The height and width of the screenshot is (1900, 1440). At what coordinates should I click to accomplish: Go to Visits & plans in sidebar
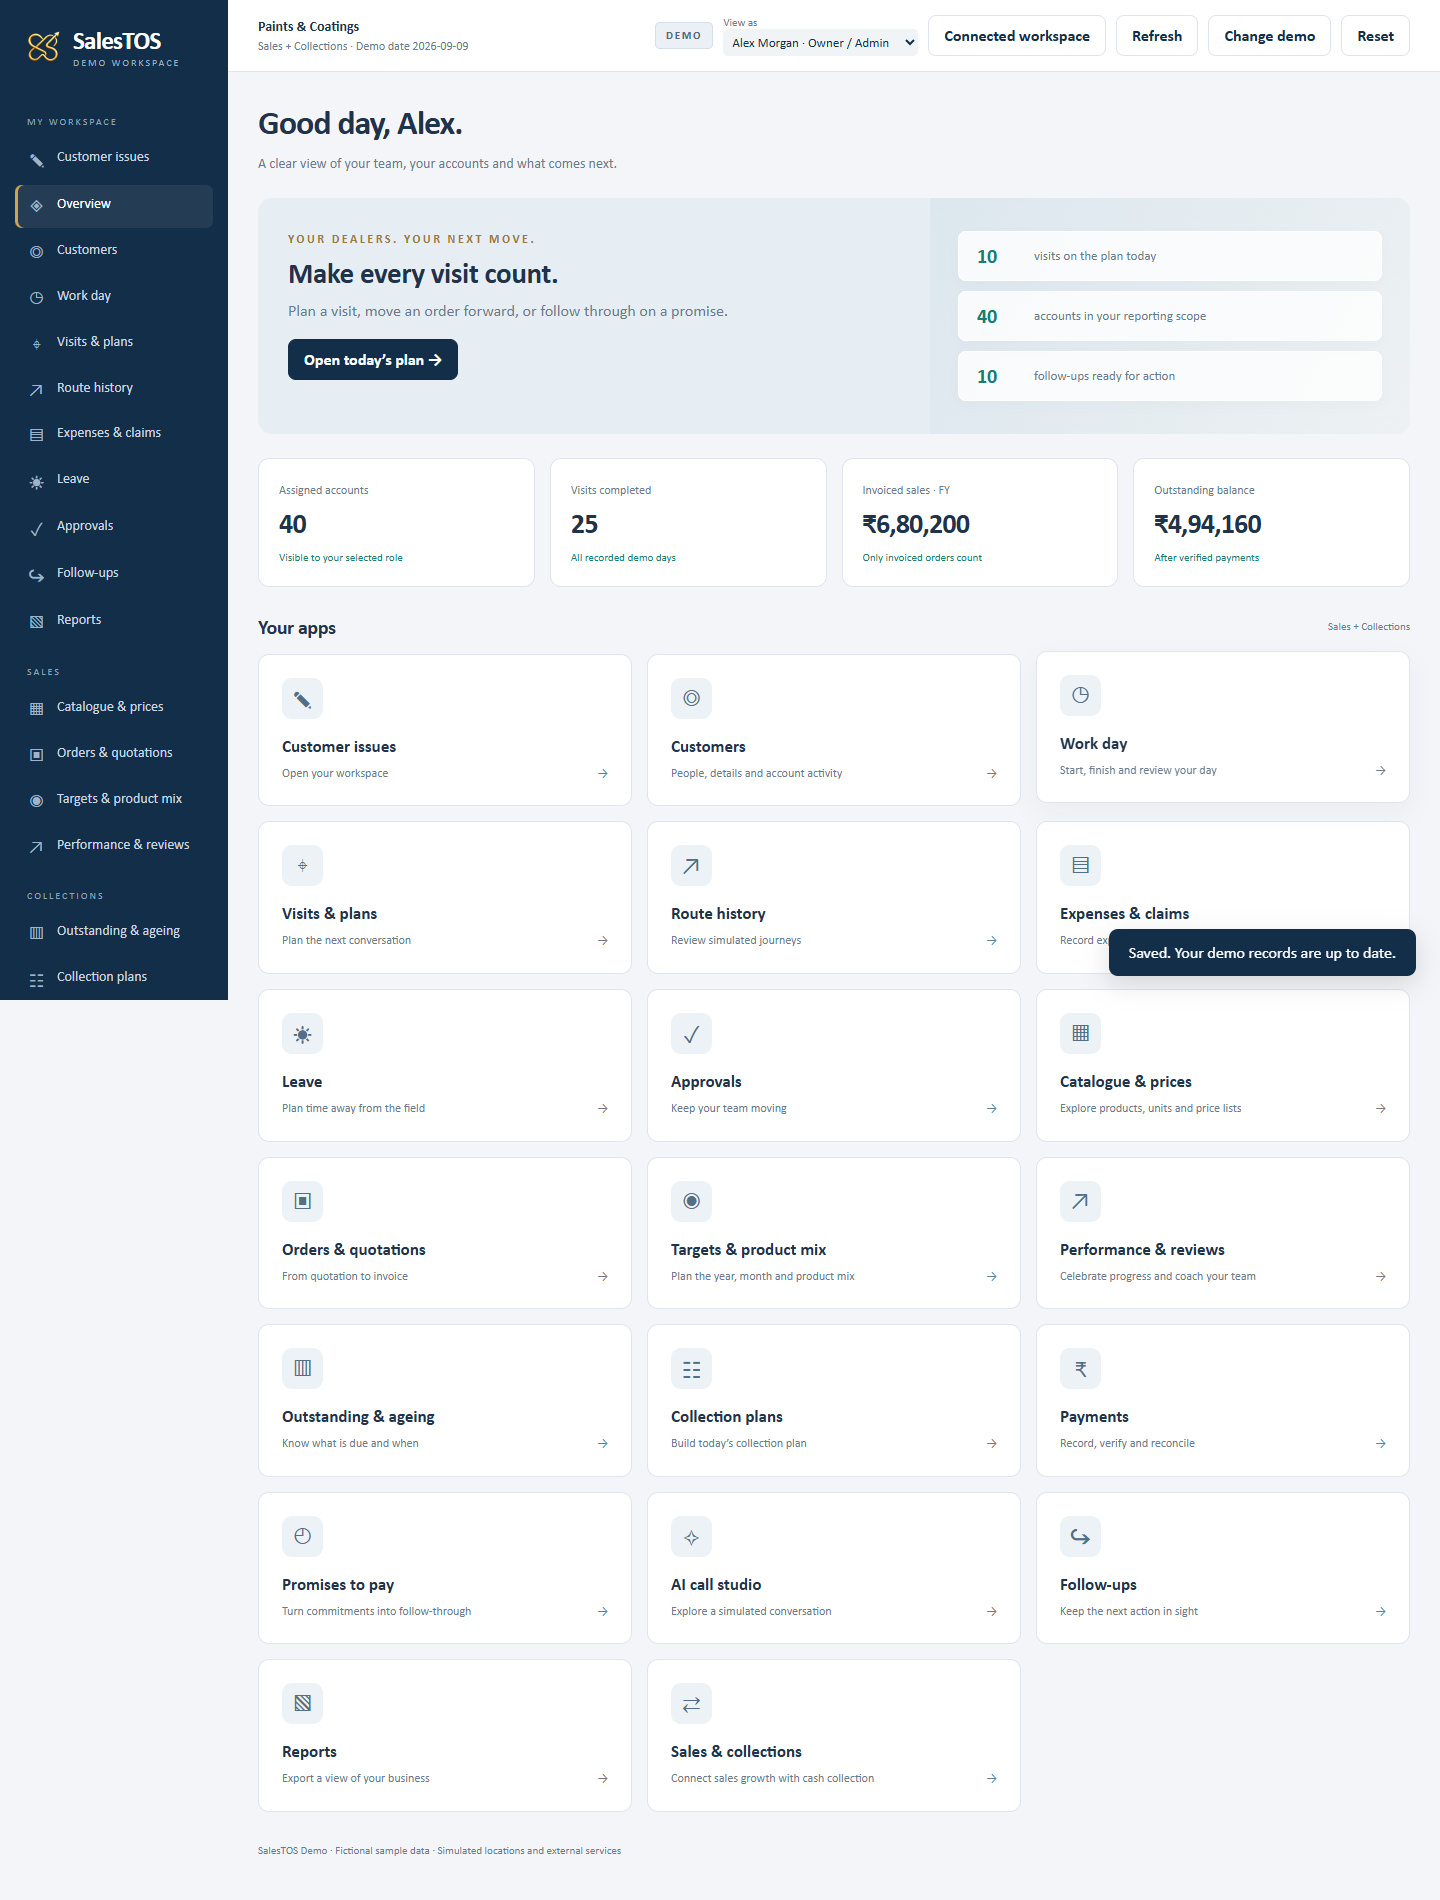click(114, 342)
